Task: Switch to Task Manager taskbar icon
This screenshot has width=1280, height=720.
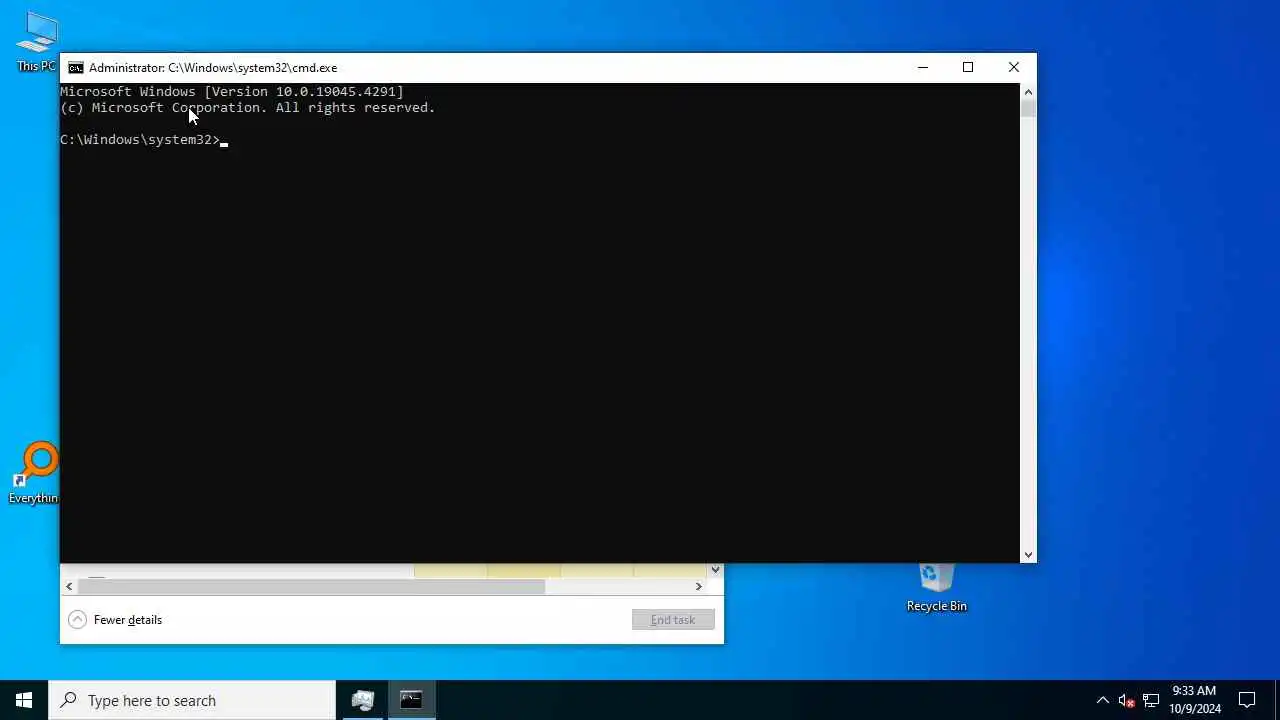Action: coord(363,700)
